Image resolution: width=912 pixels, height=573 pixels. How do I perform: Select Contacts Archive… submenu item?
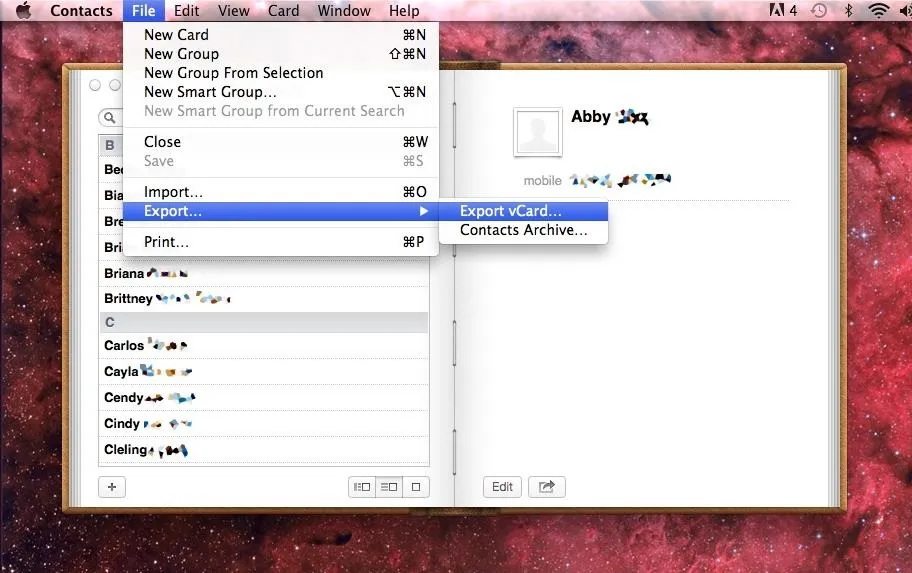(523, 230)
